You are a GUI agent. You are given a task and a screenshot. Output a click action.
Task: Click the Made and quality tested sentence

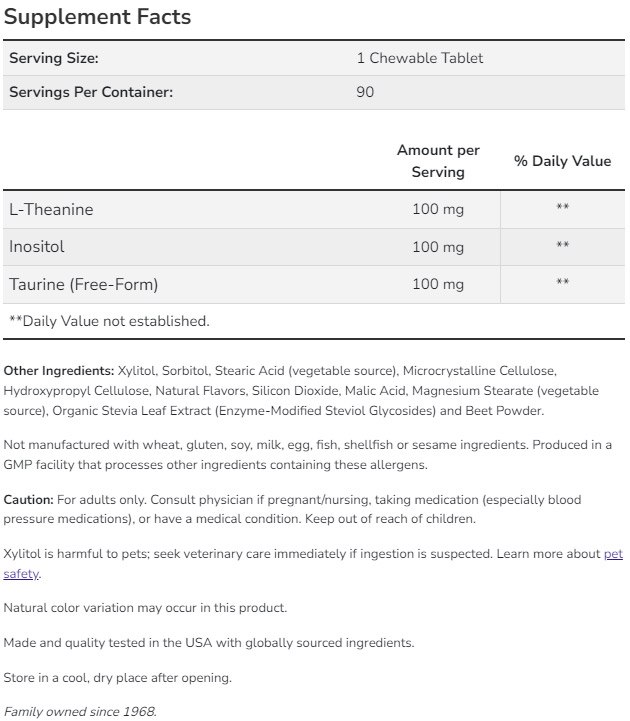click(x=208, y=642)
